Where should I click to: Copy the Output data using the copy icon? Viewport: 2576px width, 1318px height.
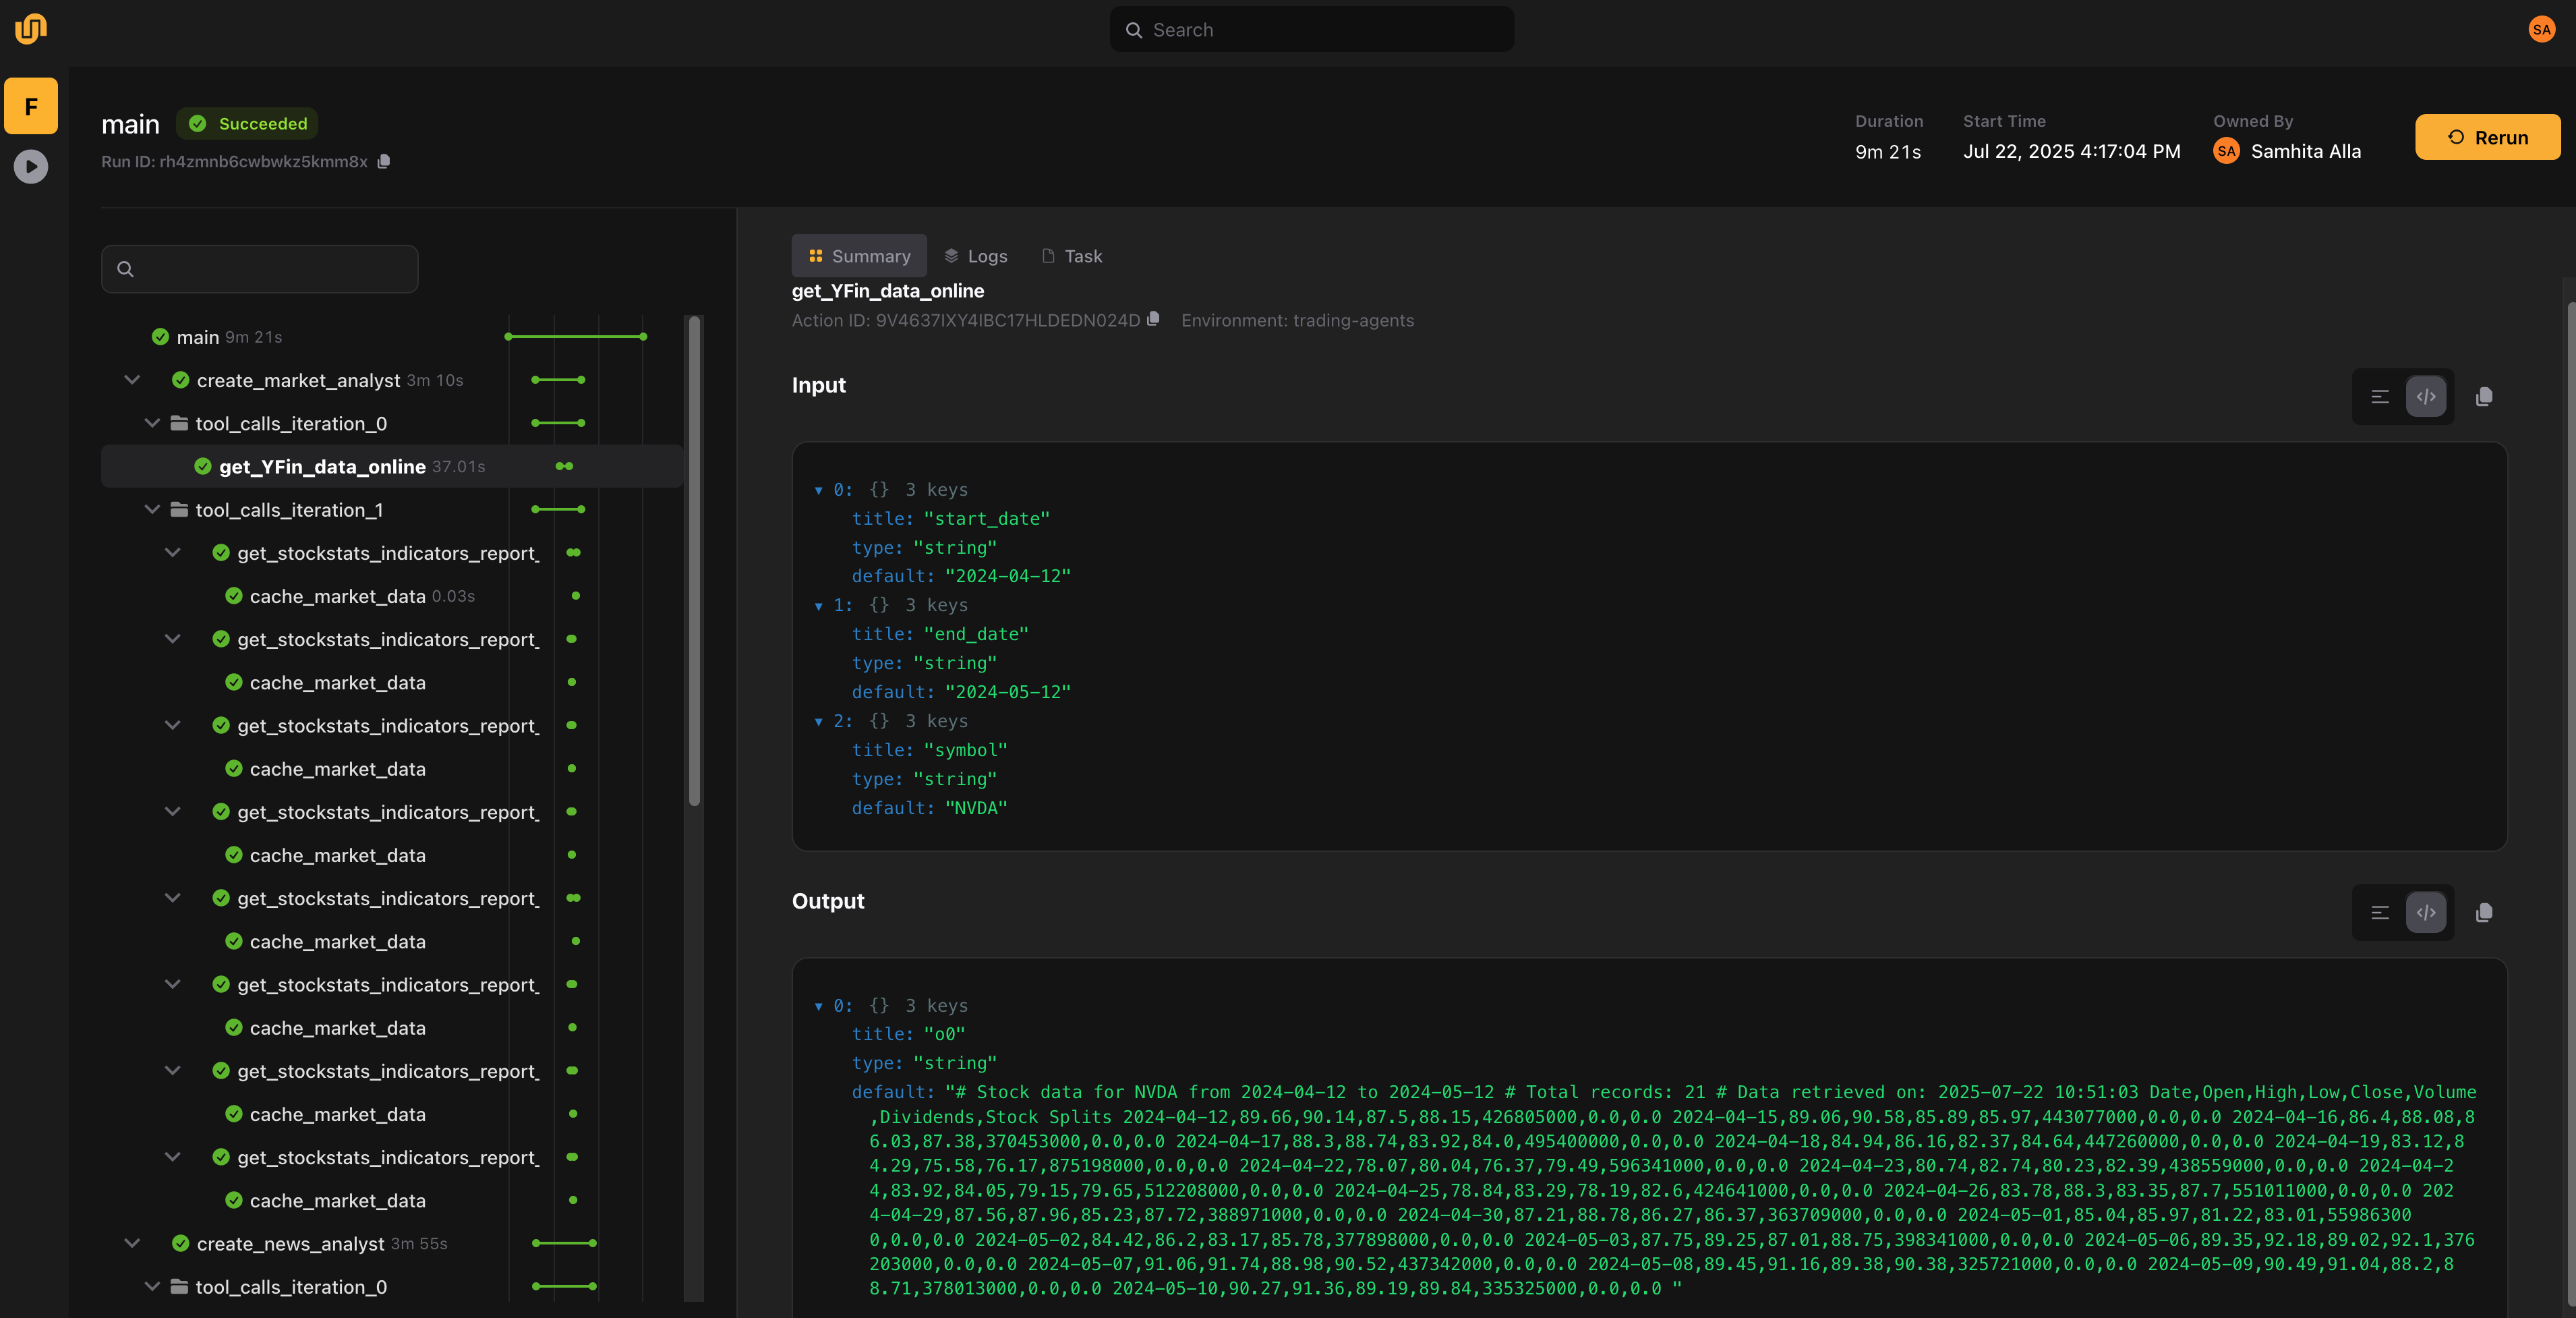tap(2486, 912)
